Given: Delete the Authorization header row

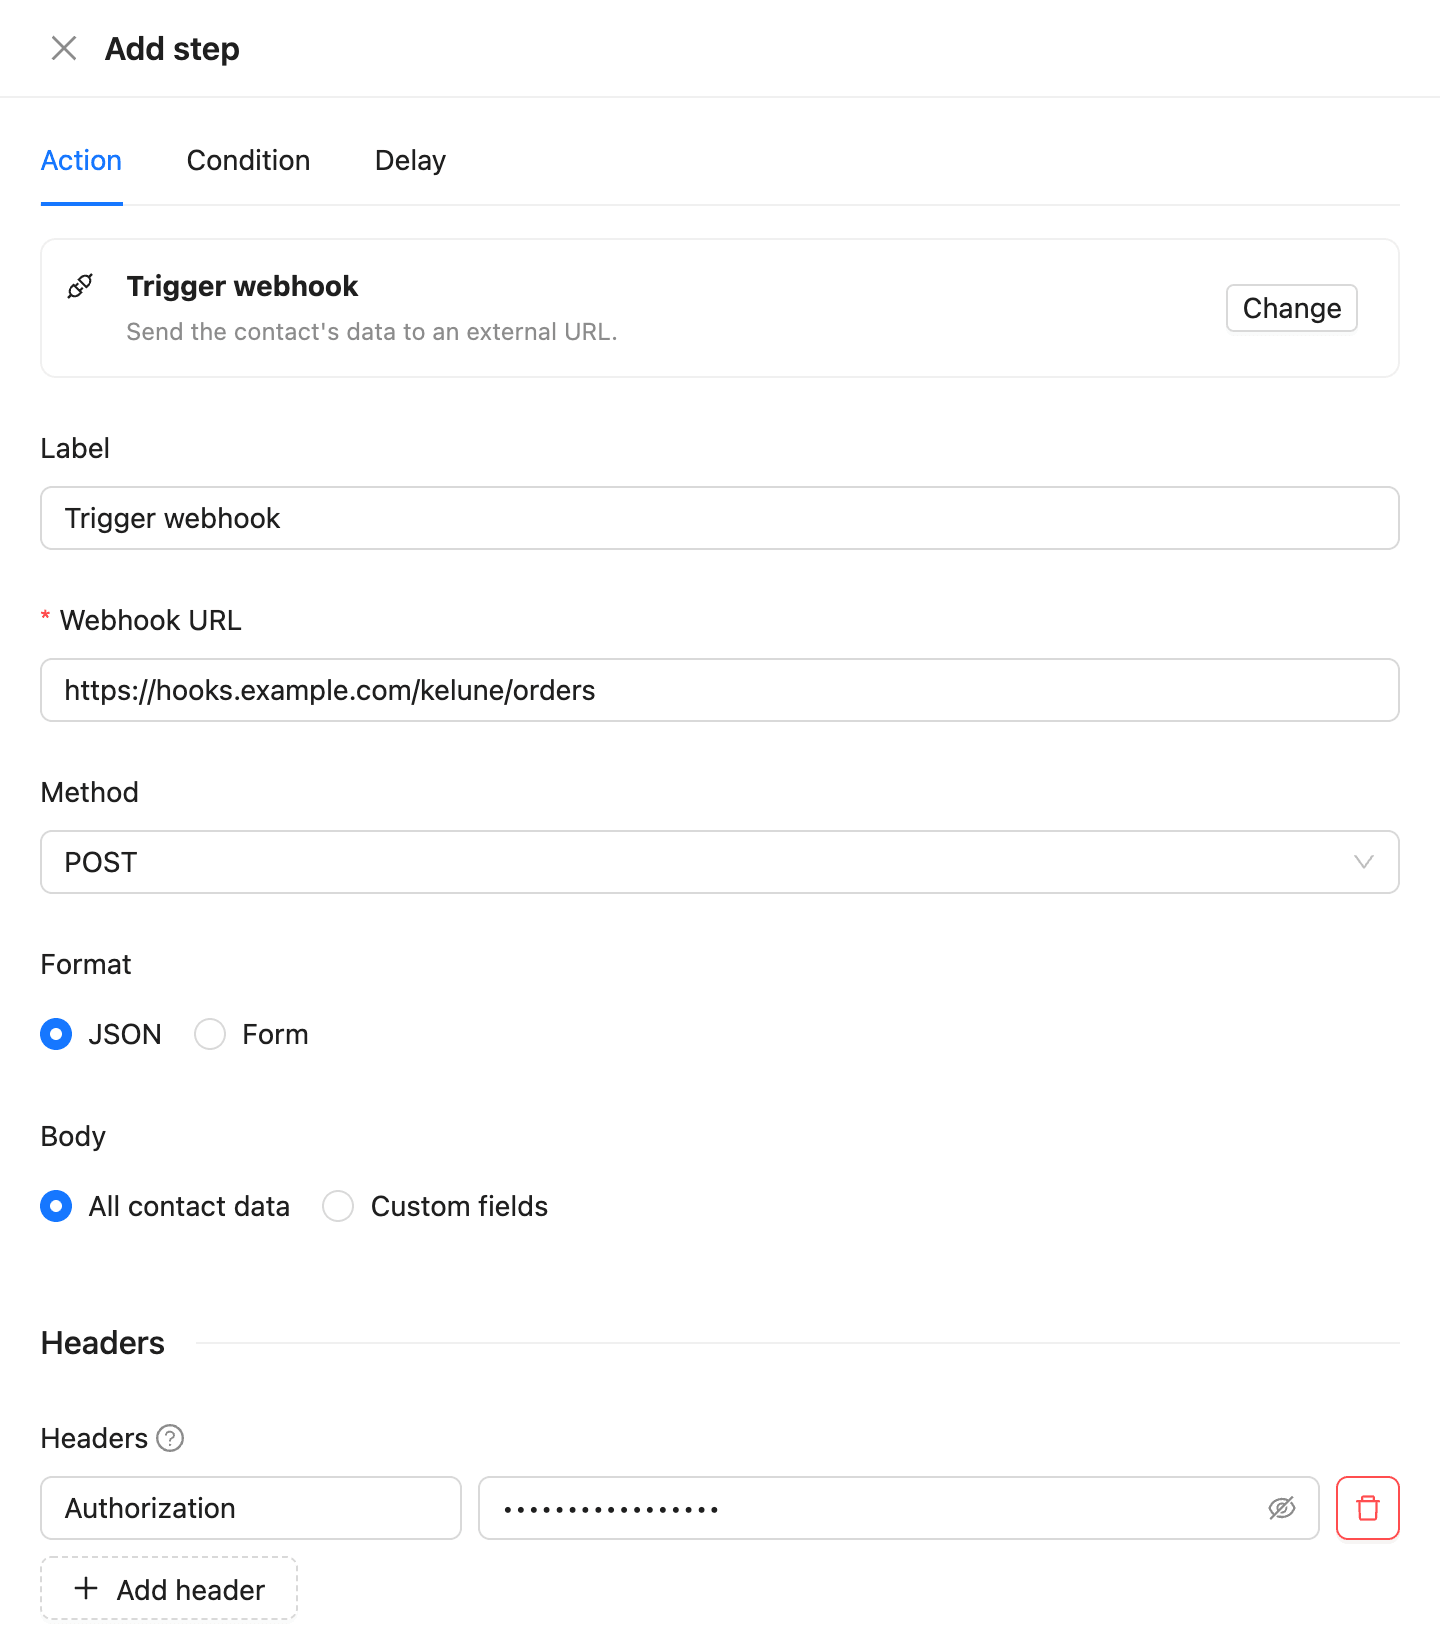Looking at the screenshot, I should pos(1368,1508).
